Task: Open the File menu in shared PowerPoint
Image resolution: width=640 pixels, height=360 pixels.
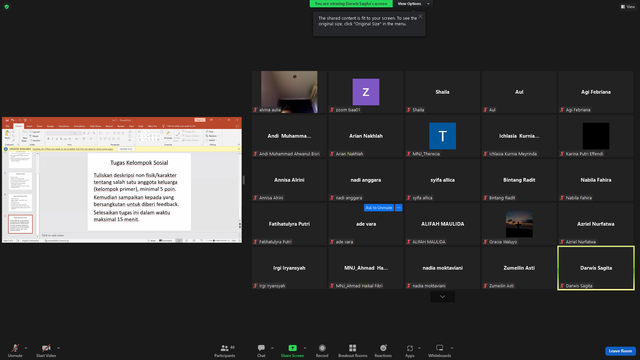Action: 7,126
